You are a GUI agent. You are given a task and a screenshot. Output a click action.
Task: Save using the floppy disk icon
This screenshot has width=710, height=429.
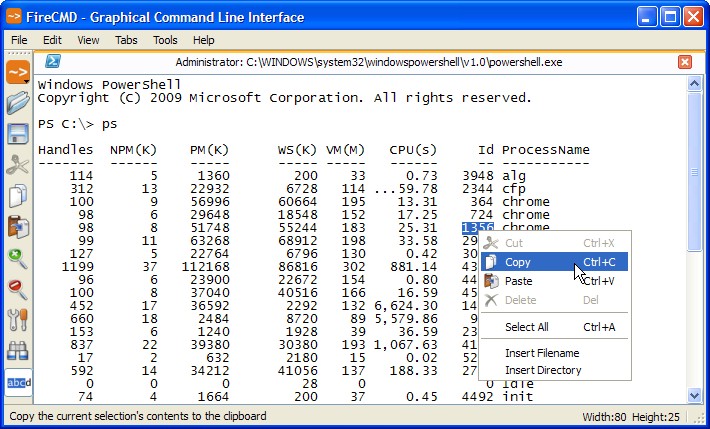click(18, 134)
